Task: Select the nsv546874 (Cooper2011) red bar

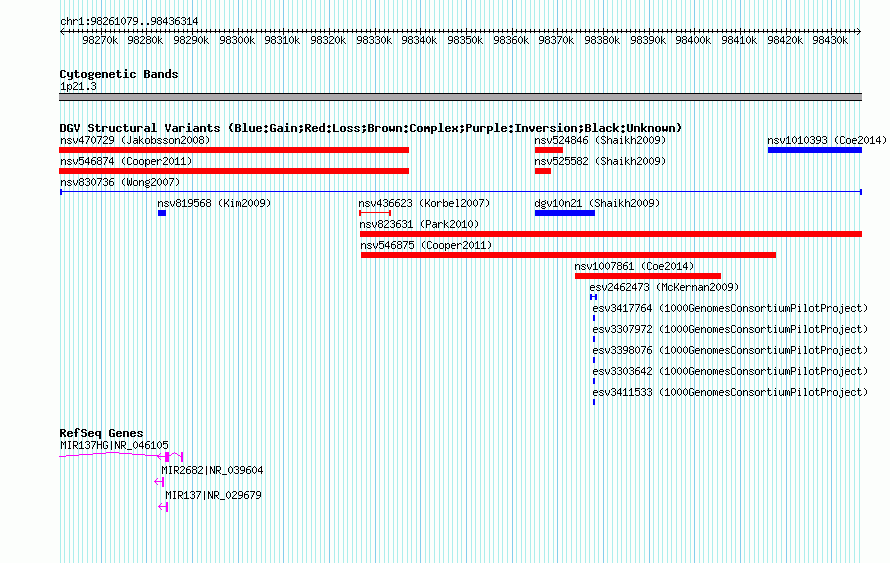Action: (234, 171)
